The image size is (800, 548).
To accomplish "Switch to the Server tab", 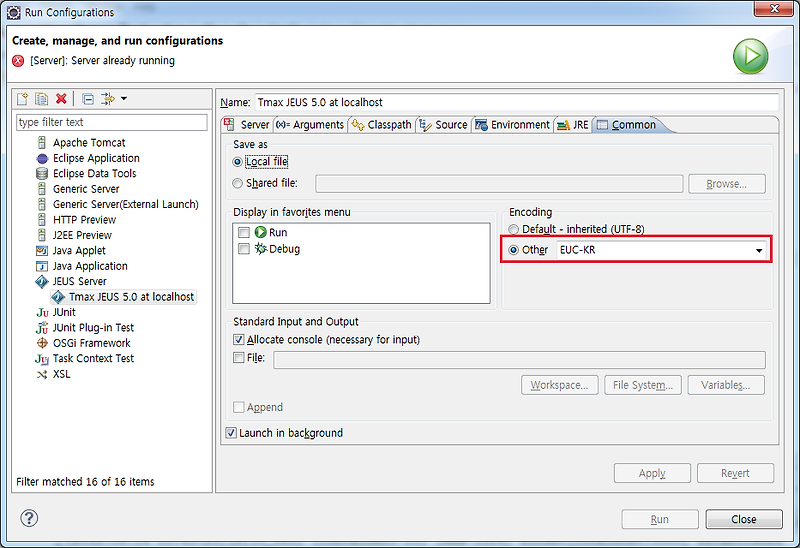I will (x=247, y=124).
